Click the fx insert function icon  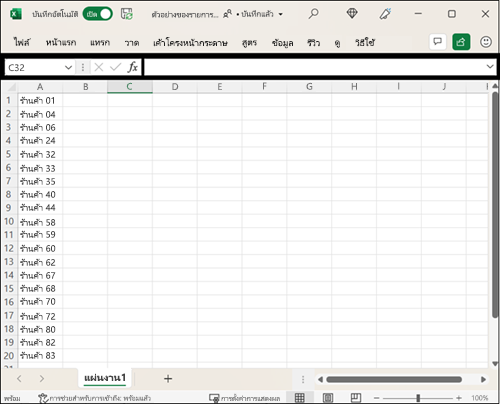point(132,67)
